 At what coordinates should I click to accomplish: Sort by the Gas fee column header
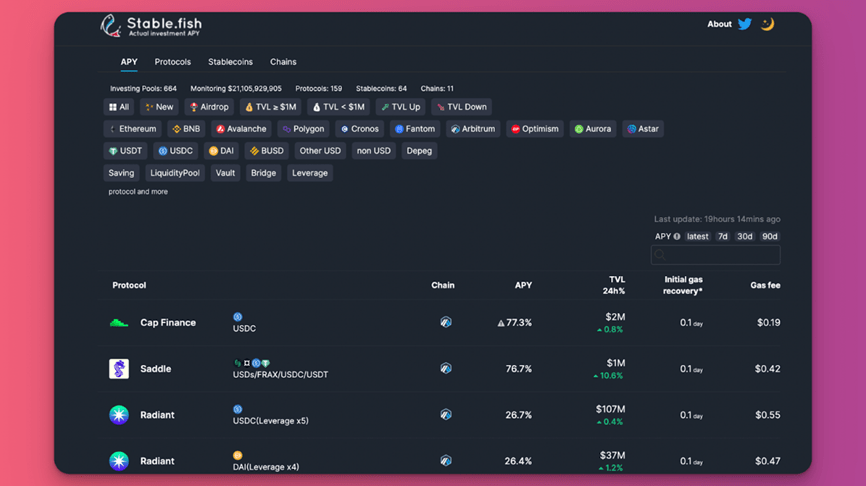(x=765, y=285)
